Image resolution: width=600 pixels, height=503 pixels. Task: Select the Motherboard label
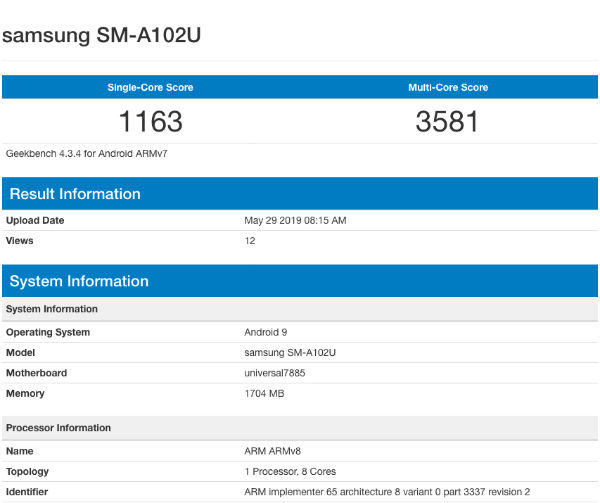[x=36, y=373]
